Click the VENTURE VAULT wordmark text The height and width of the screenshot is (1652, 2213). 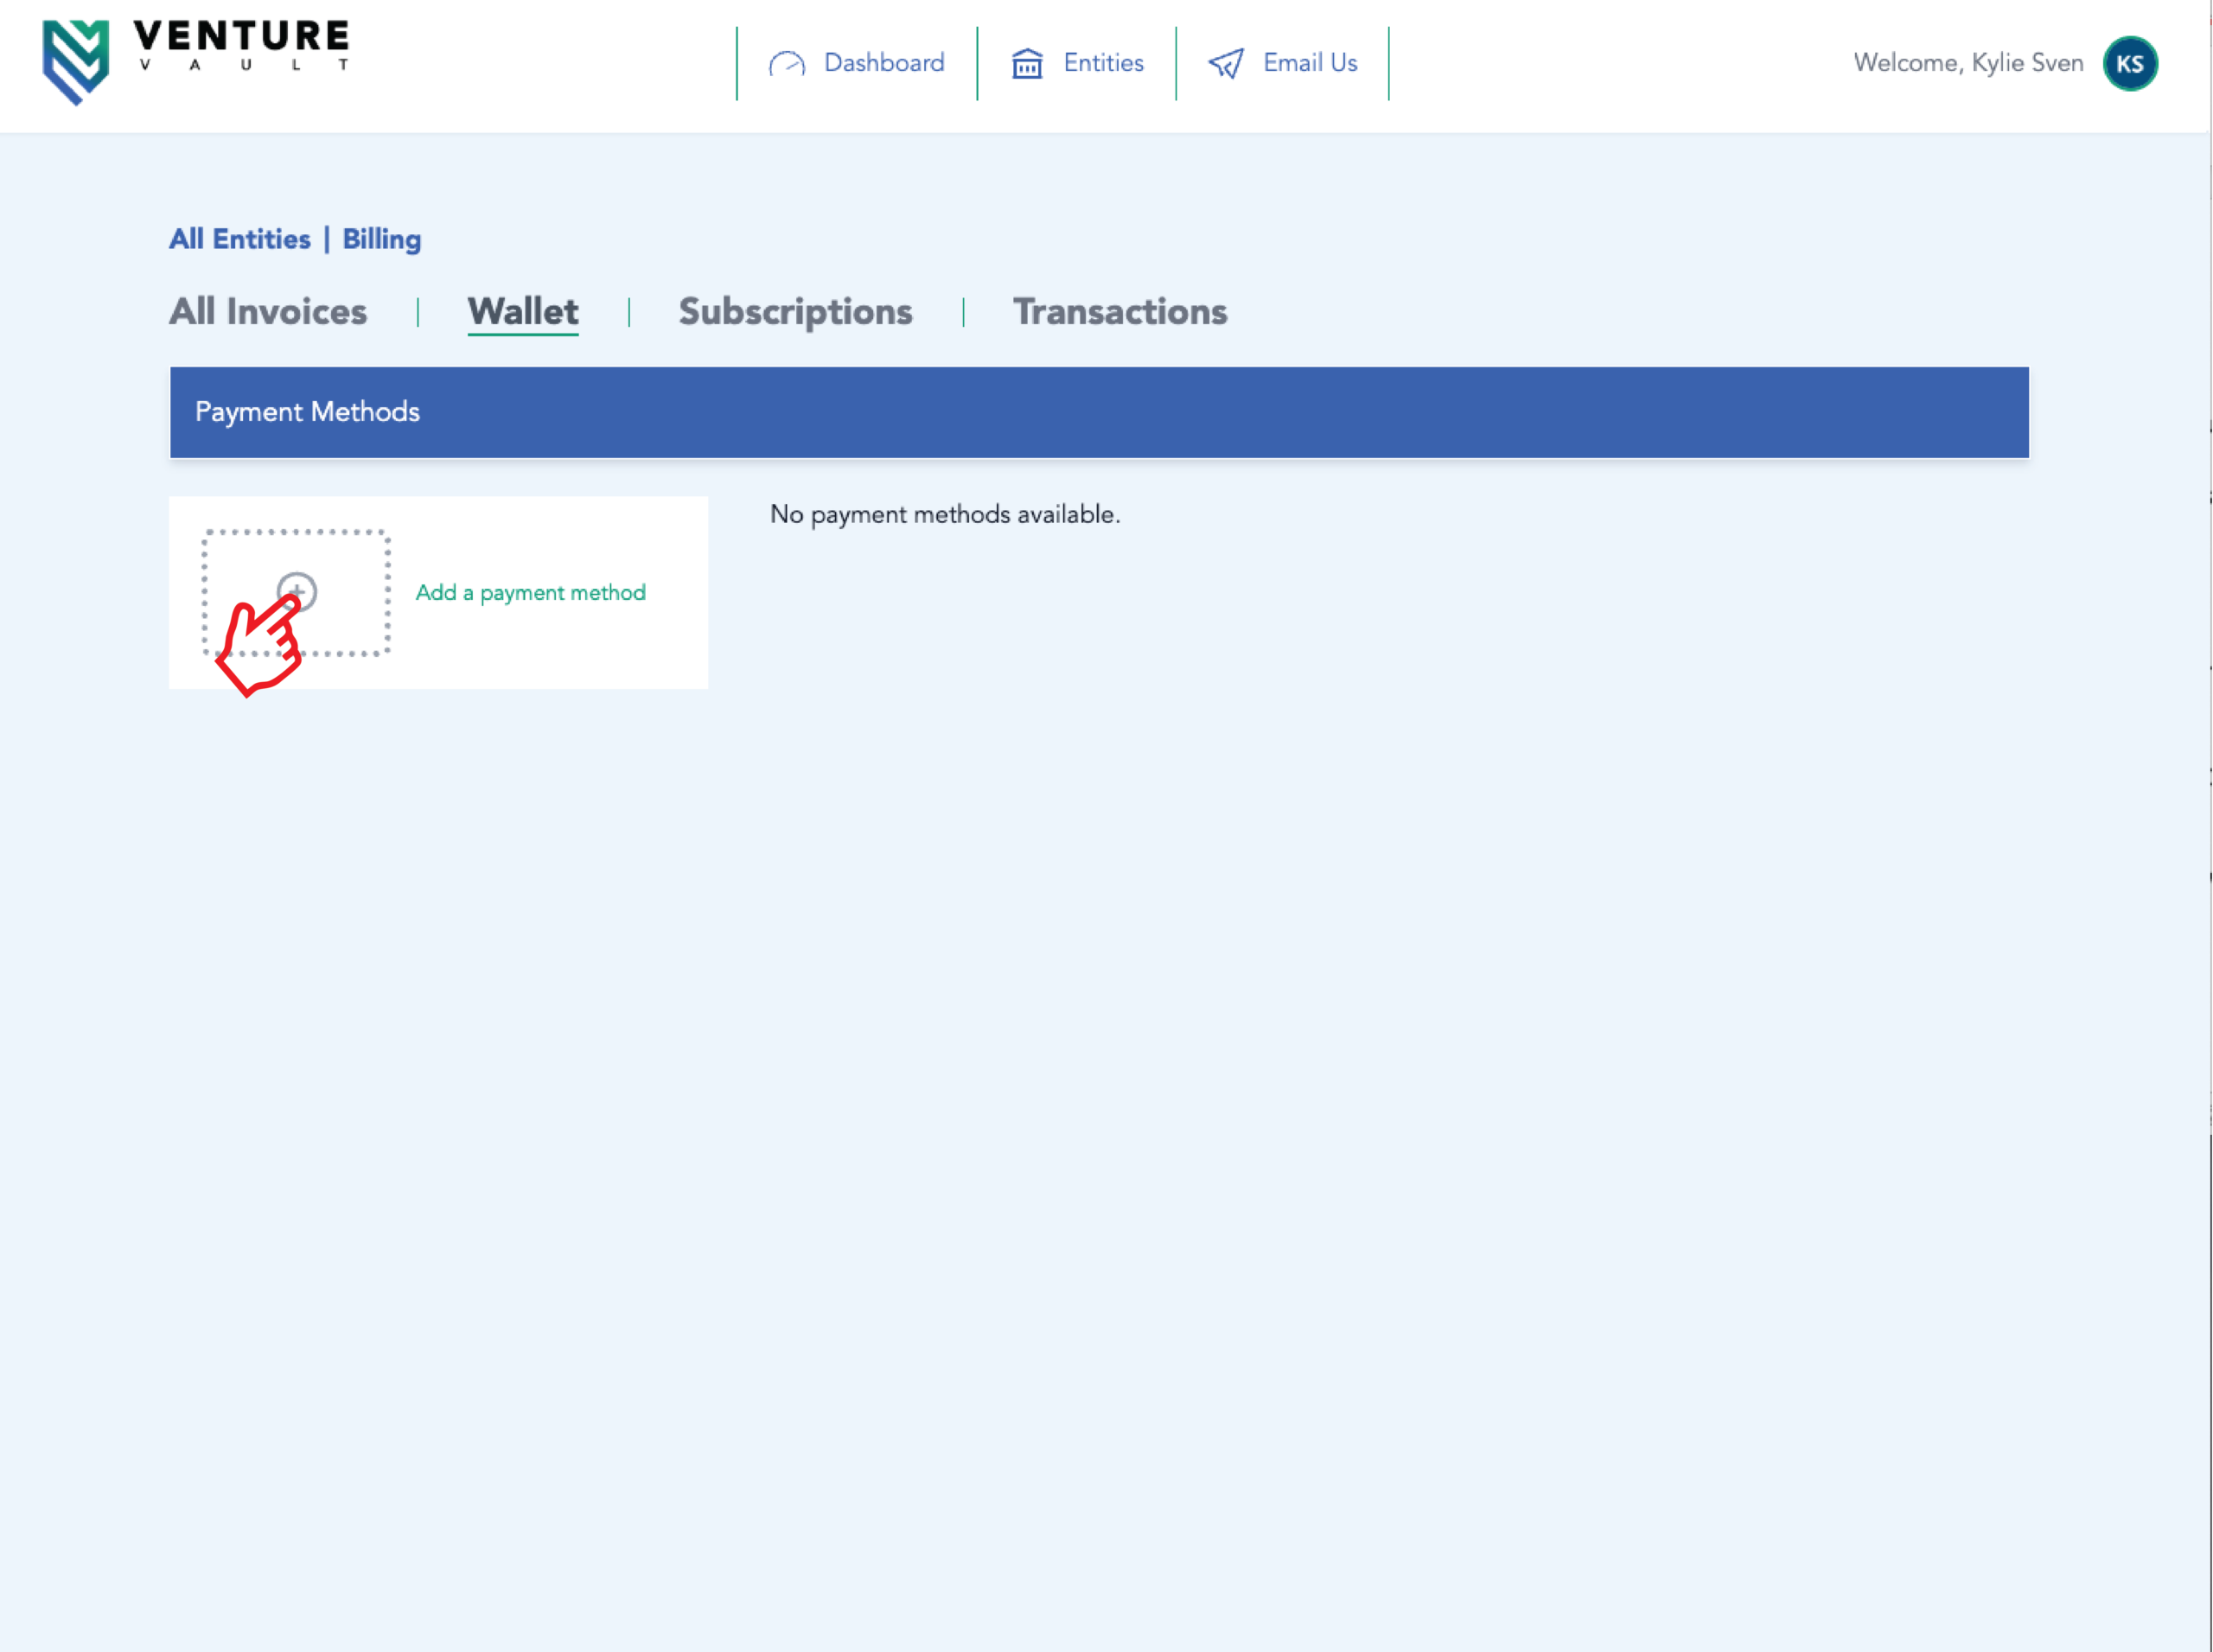(242, 45)
